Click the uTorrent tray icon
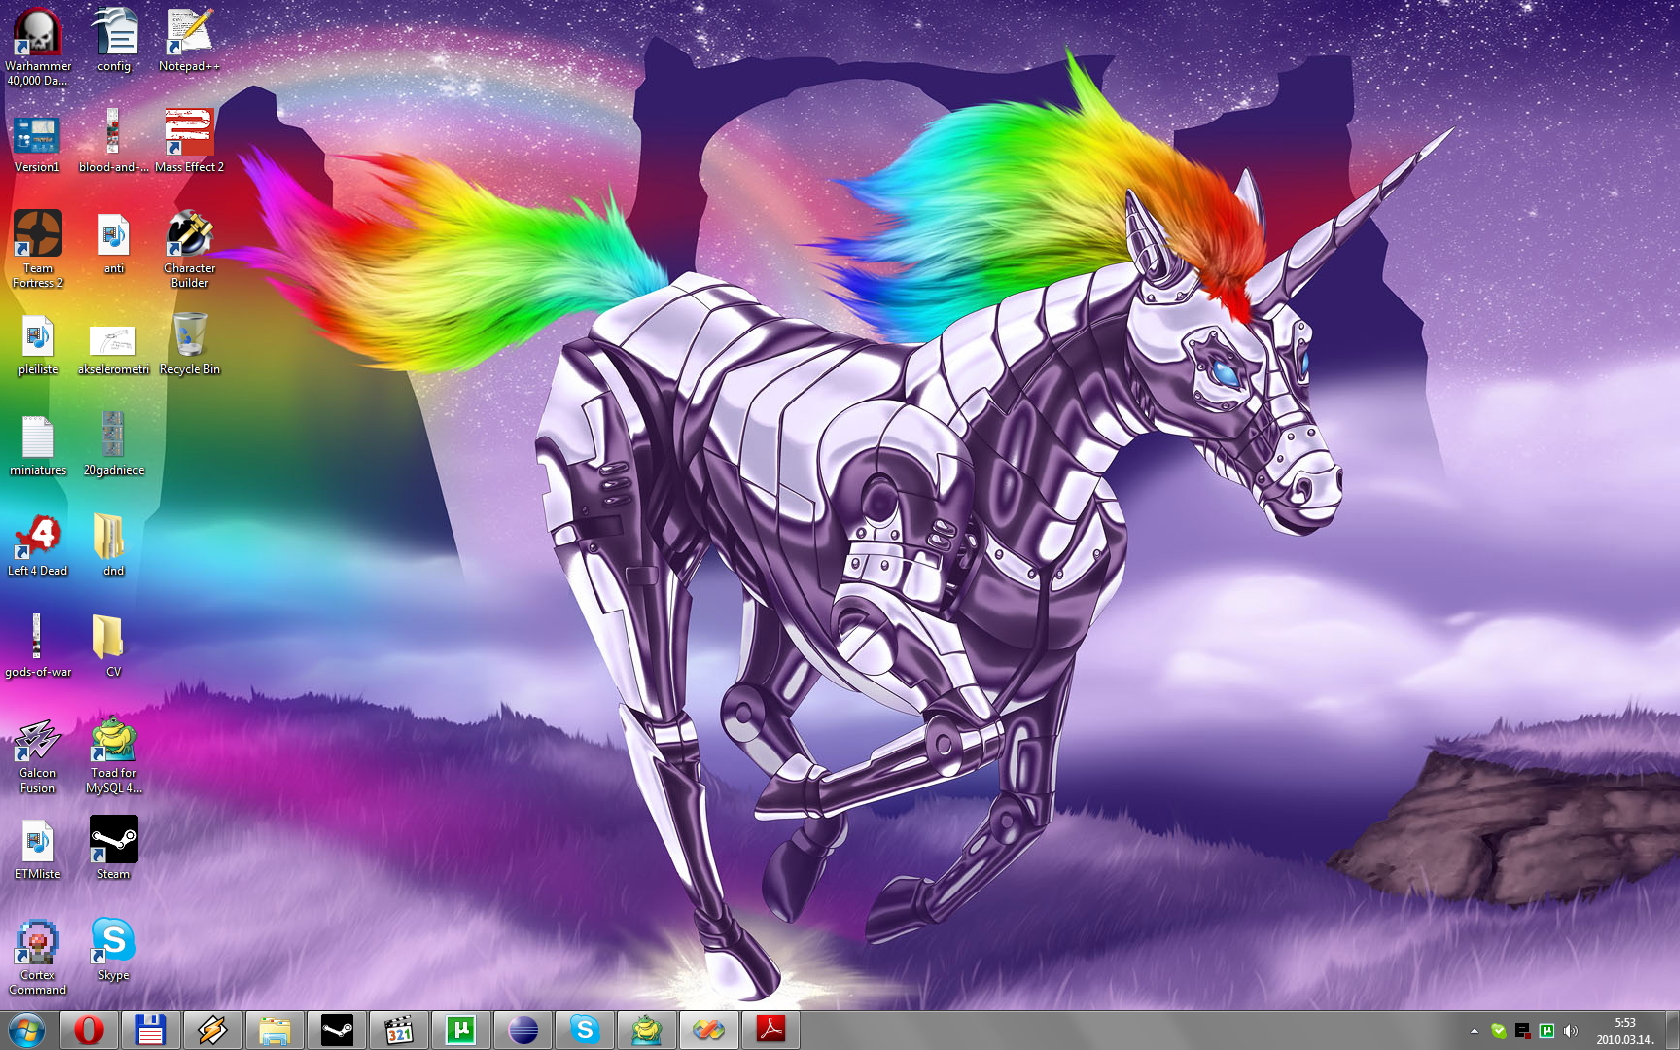Viewport: 1680px width, 1050px height. (1547, 1031)
